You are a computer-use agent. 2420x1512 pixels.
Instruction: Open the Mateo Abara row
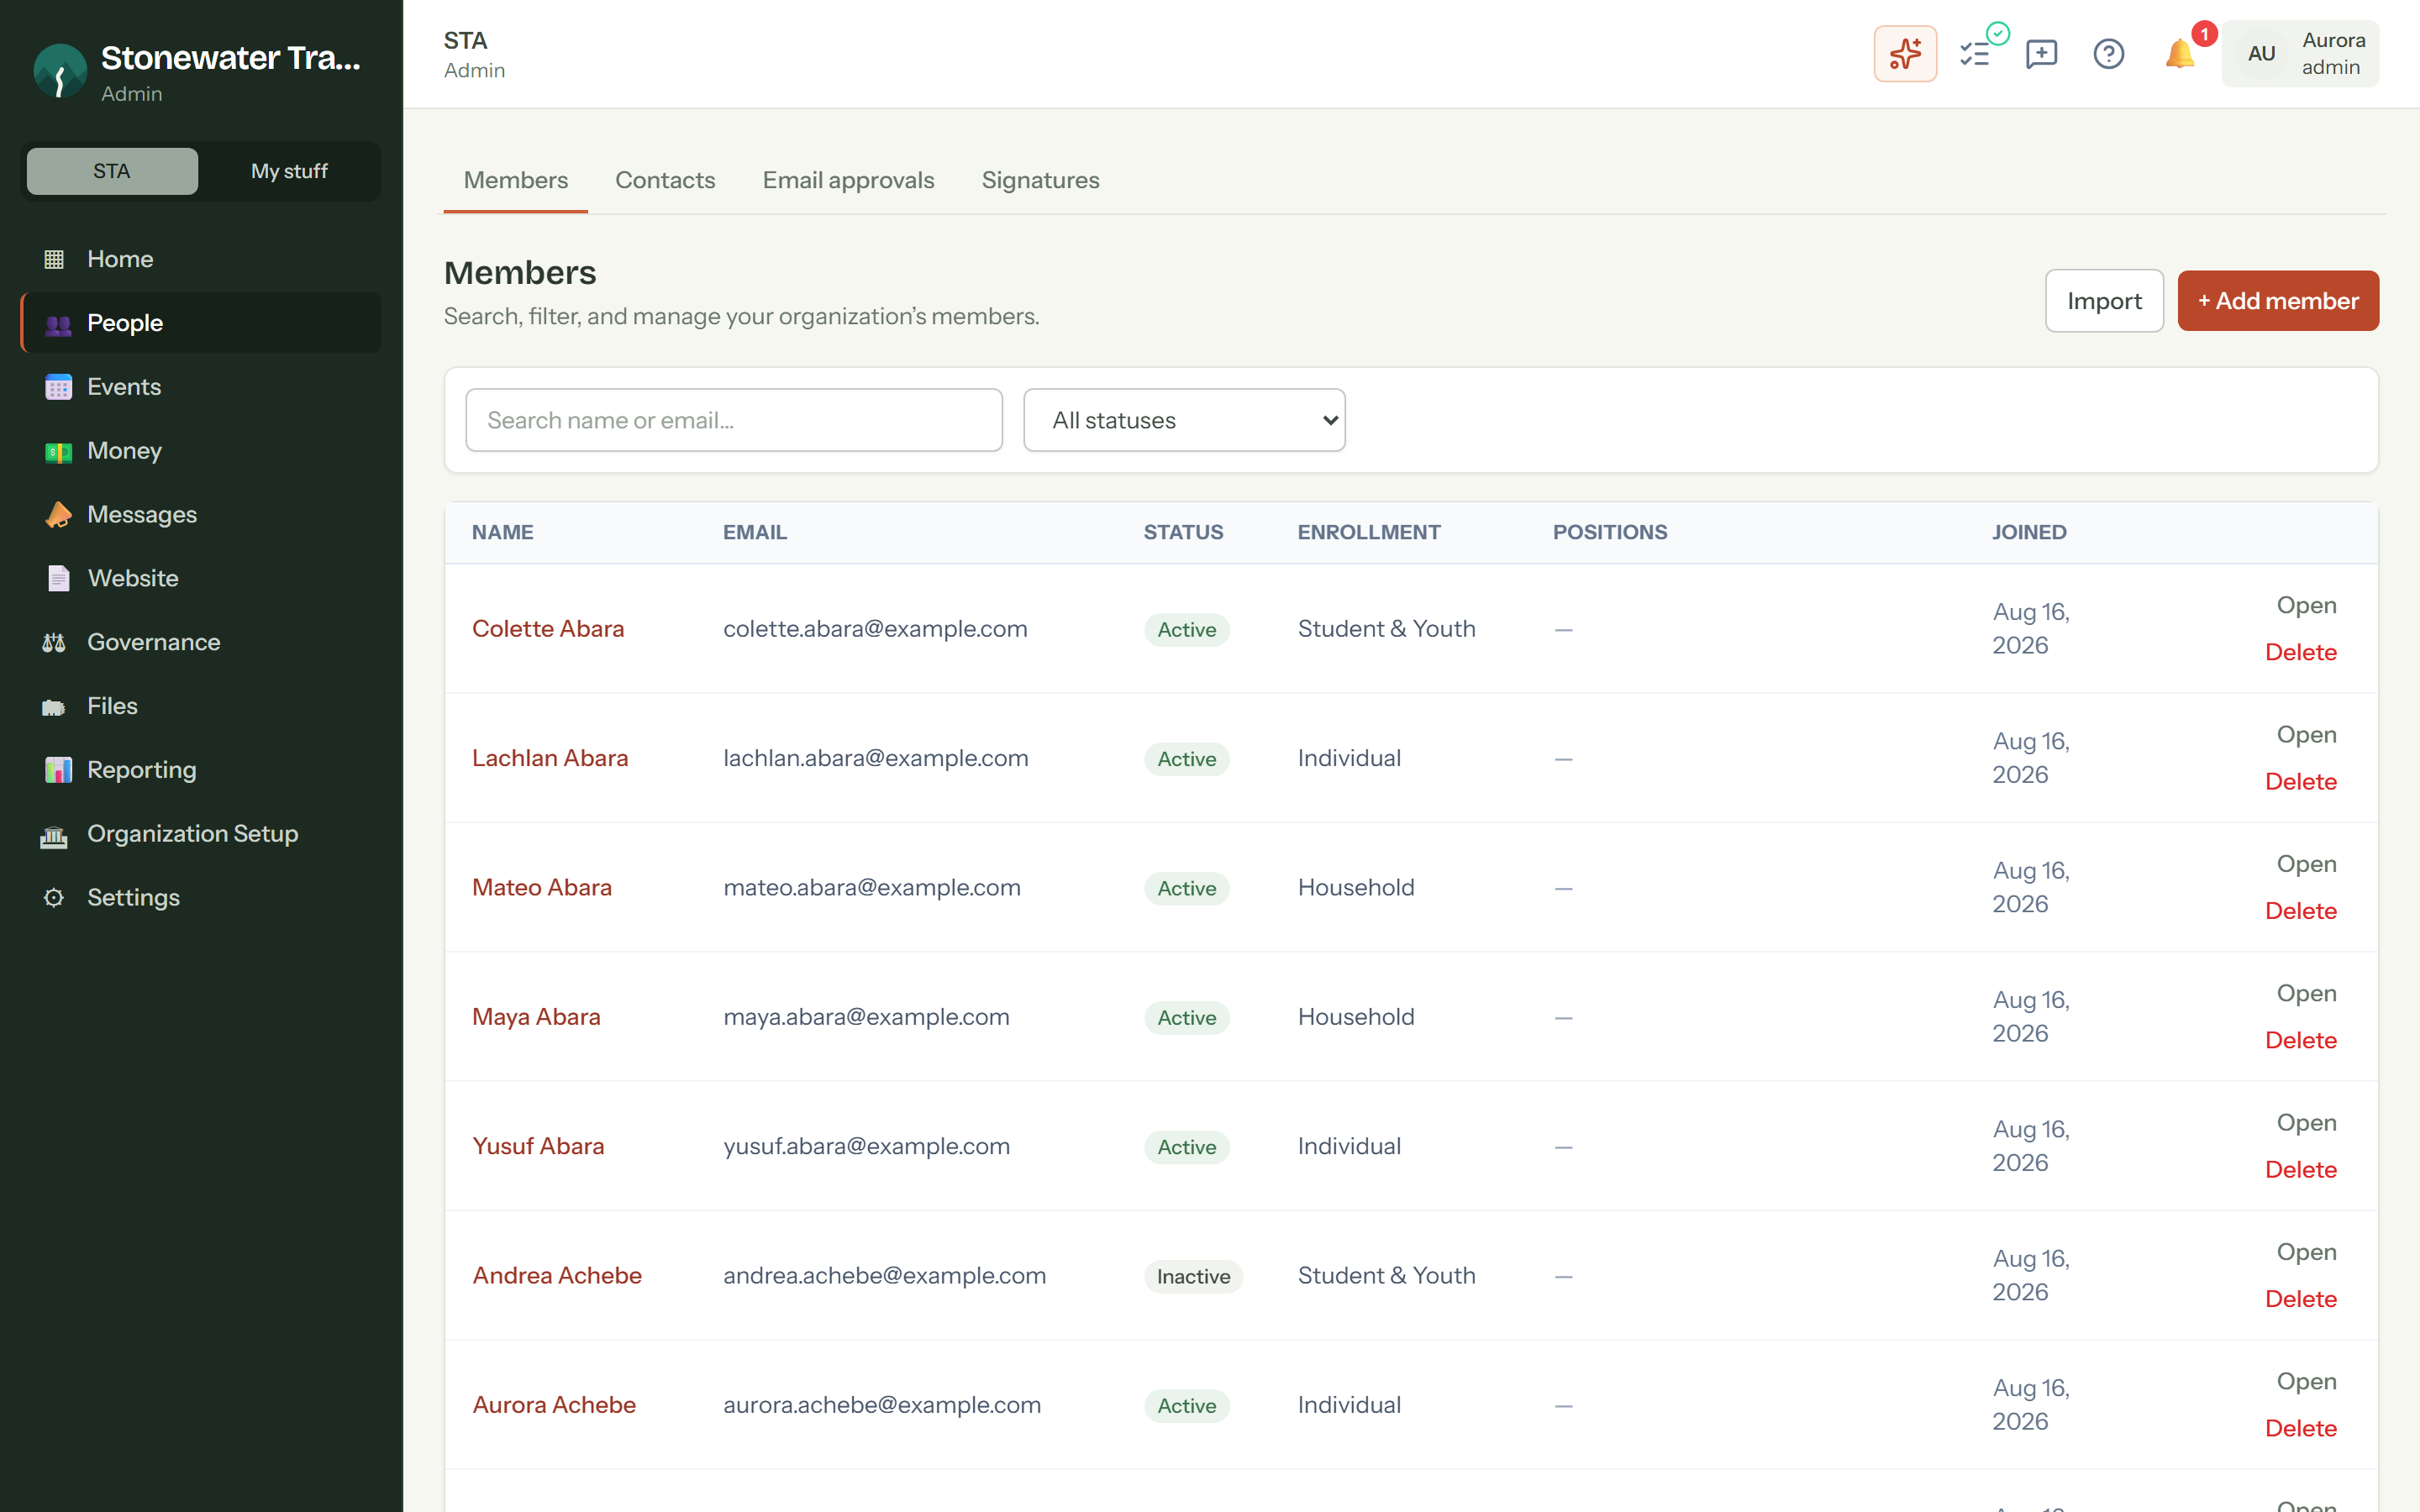pyautogui.click(x=2306, y=864)
